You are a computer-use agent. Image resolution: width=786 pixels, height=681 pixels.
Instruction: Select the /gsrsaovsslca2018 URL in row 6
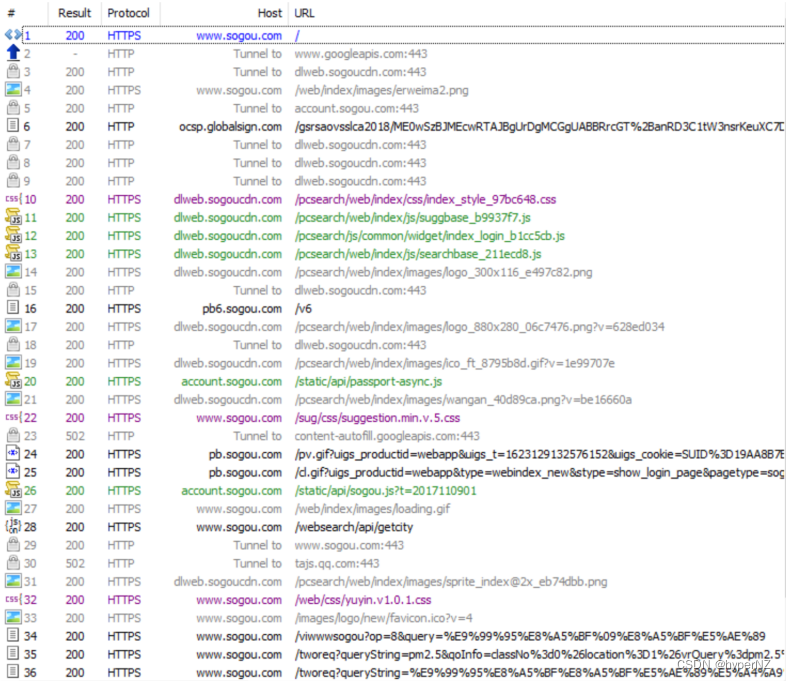(539, 126)
